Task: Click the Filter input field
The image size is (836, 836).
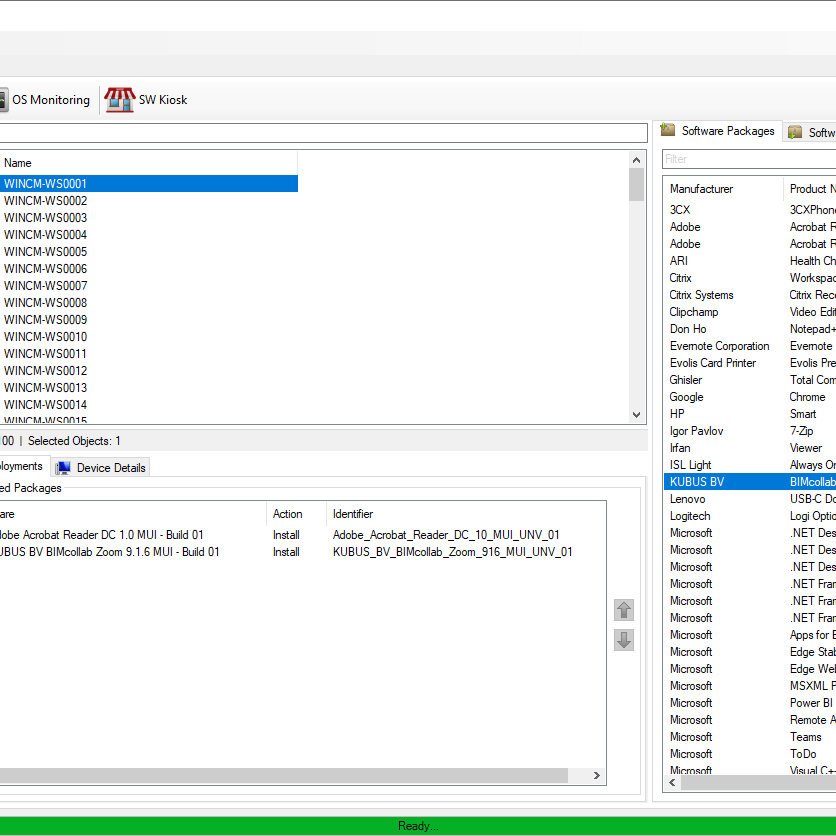Action: [x=748, y=159]
